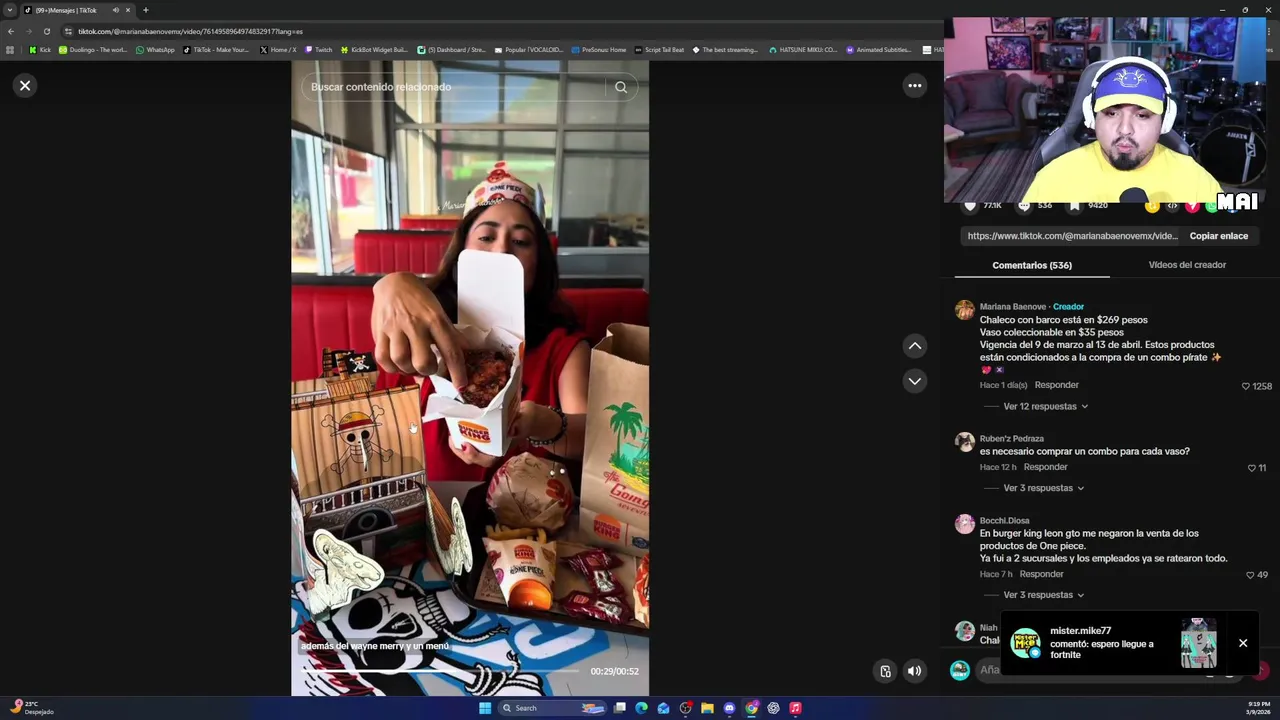Image resolution: width=1280 pixels, height=720 pixels.
Task: Expand 'Ver 3 respuestas' under Bocchi.Diosa comment
Action: point(1043,595)
